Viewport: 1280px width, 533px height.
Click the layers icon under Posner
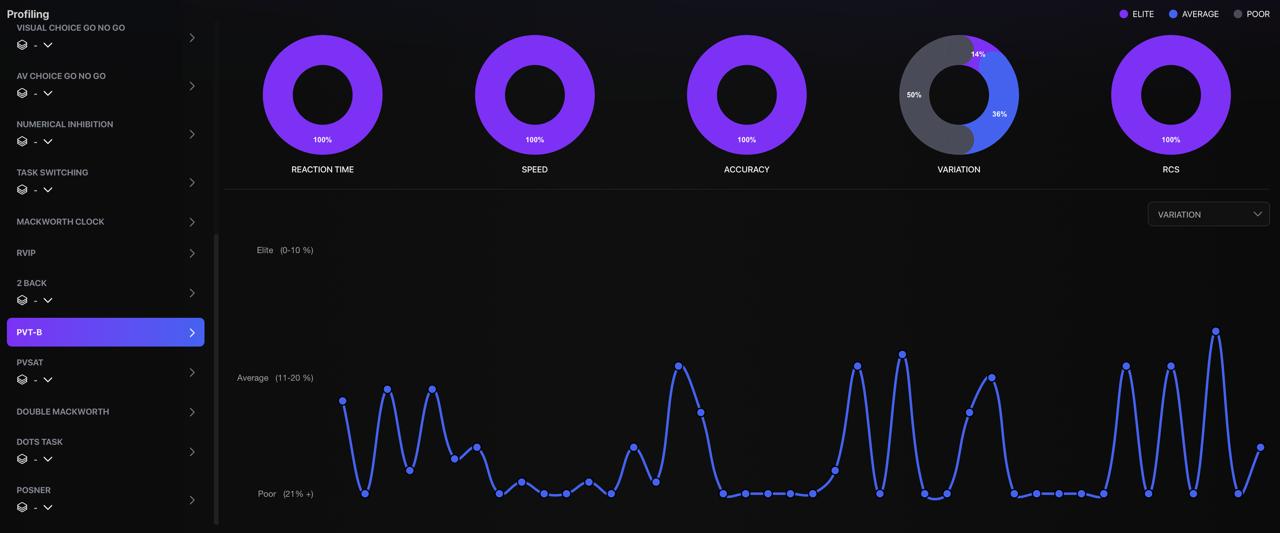(x=22, y=507)
